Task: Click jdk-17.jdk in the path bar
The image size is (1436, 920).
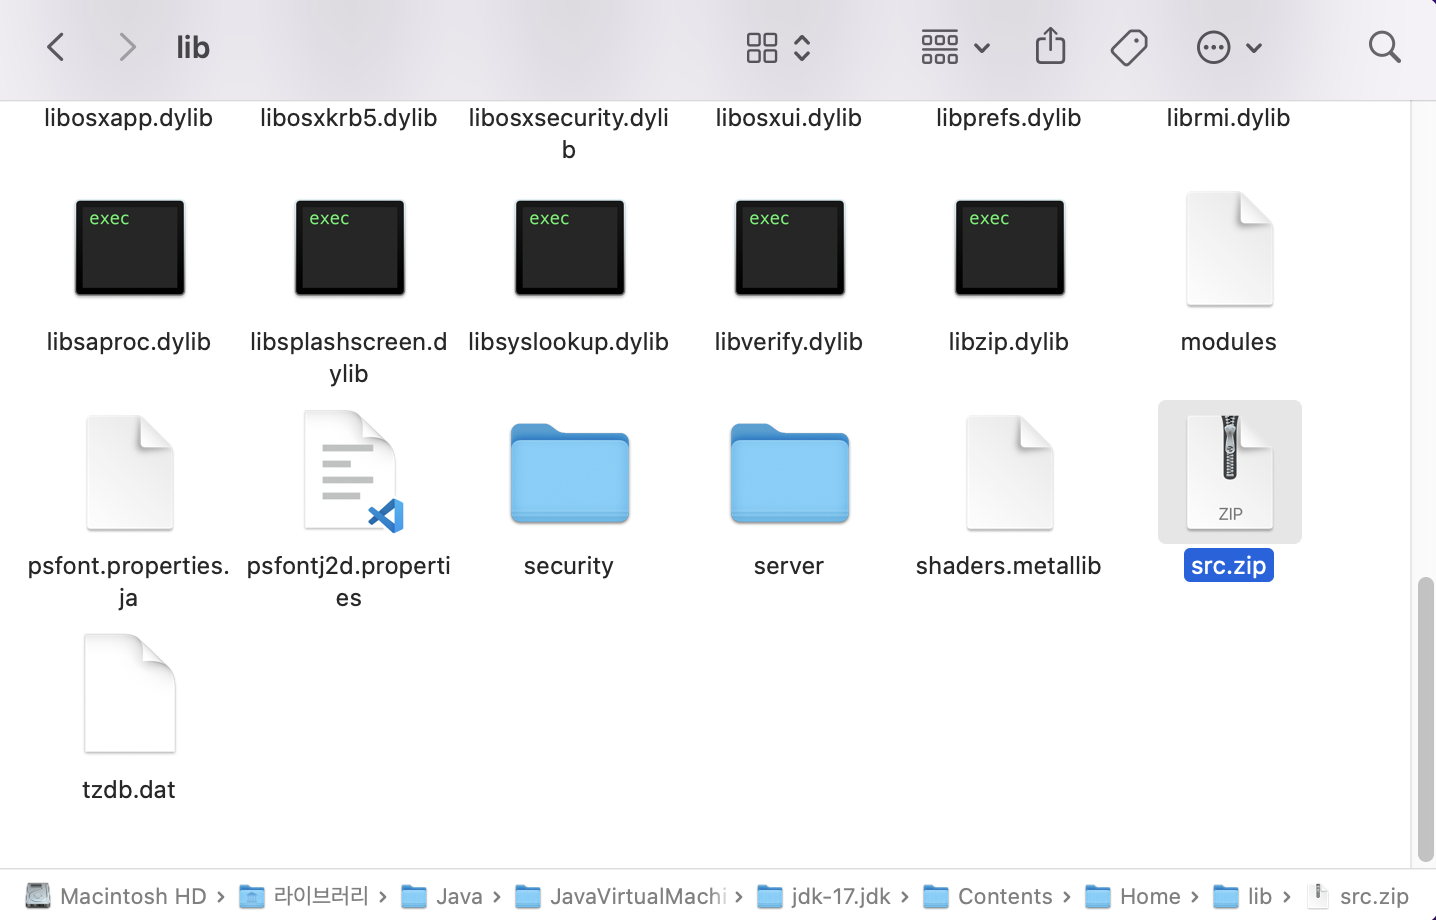Action: (x=824, y=896)
